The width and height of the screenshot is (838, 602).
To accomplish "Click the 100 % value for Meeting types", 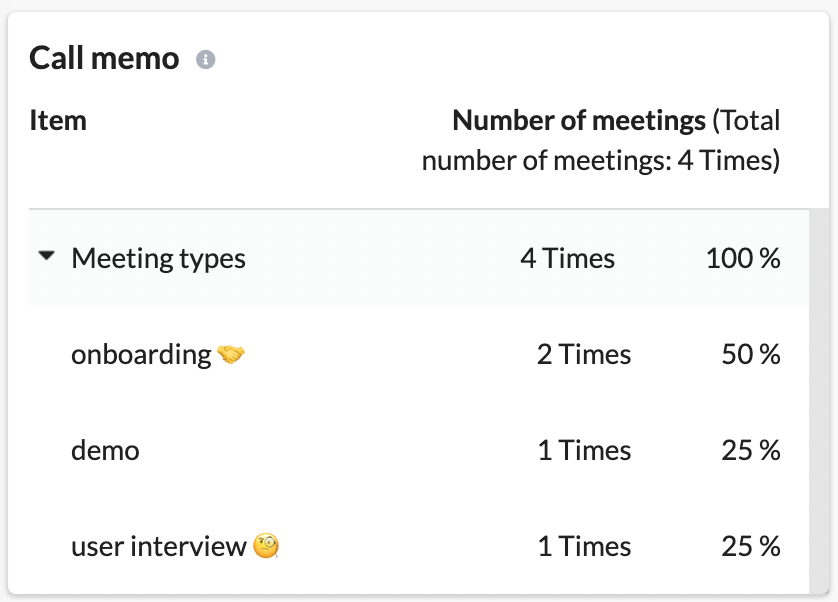I will [x=743, y=258].
